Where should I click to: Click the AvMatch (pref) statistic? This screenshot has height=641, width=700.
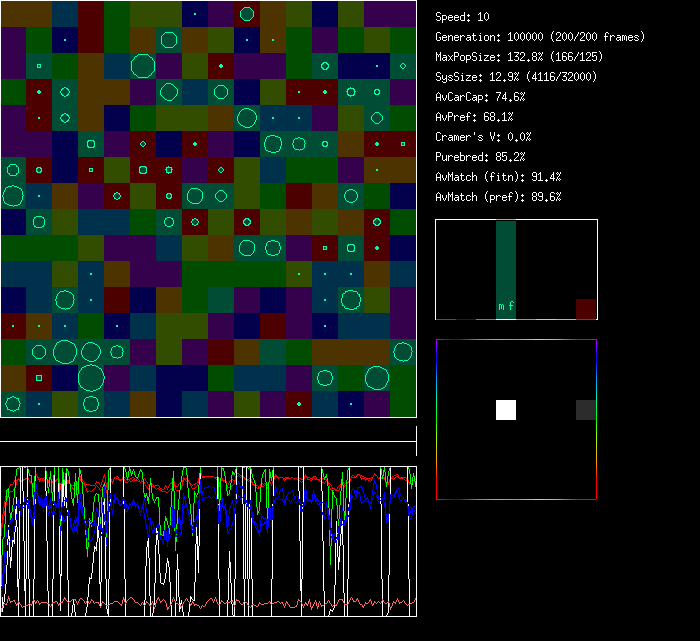(x=499, y=197)
